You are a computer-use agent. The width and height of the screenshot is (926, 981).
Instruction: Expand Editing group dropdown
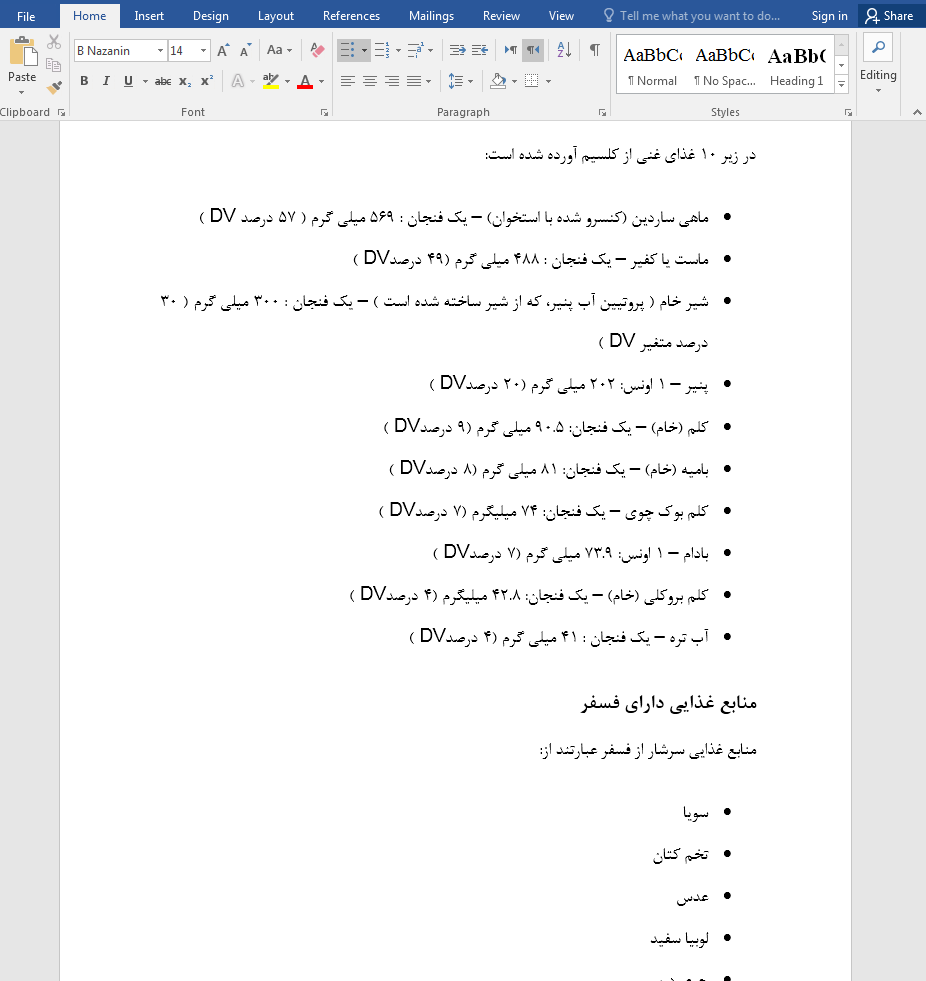click(878, 91)
